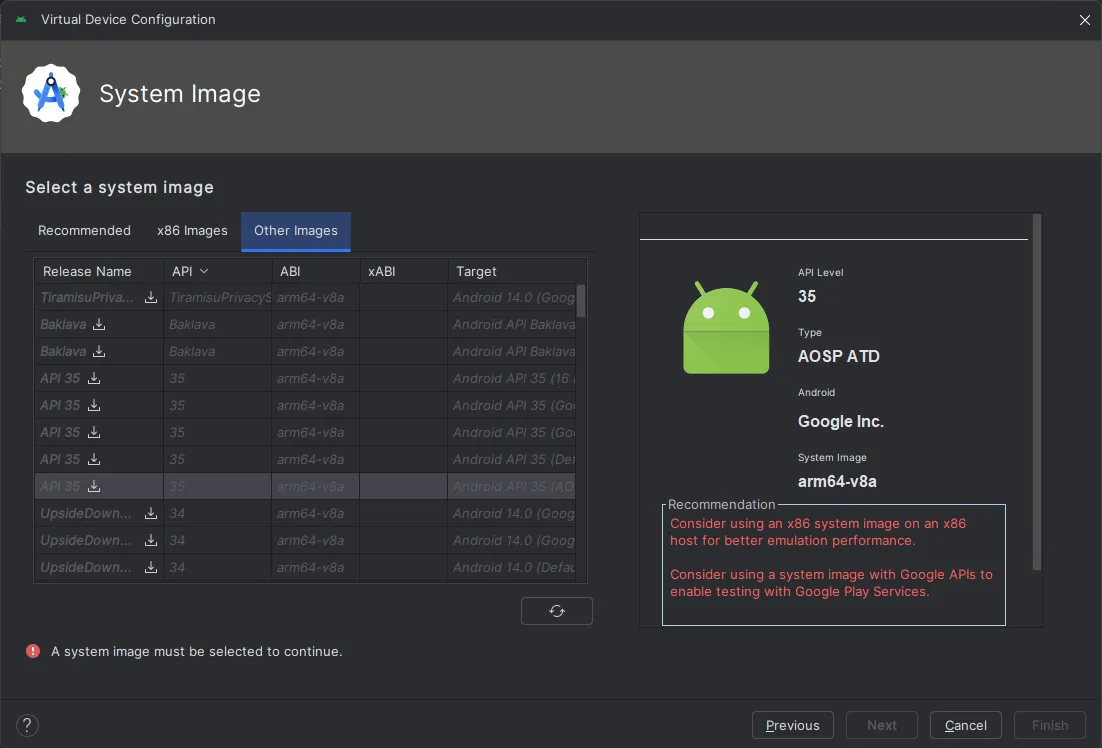Click the ABI column header

290,272
